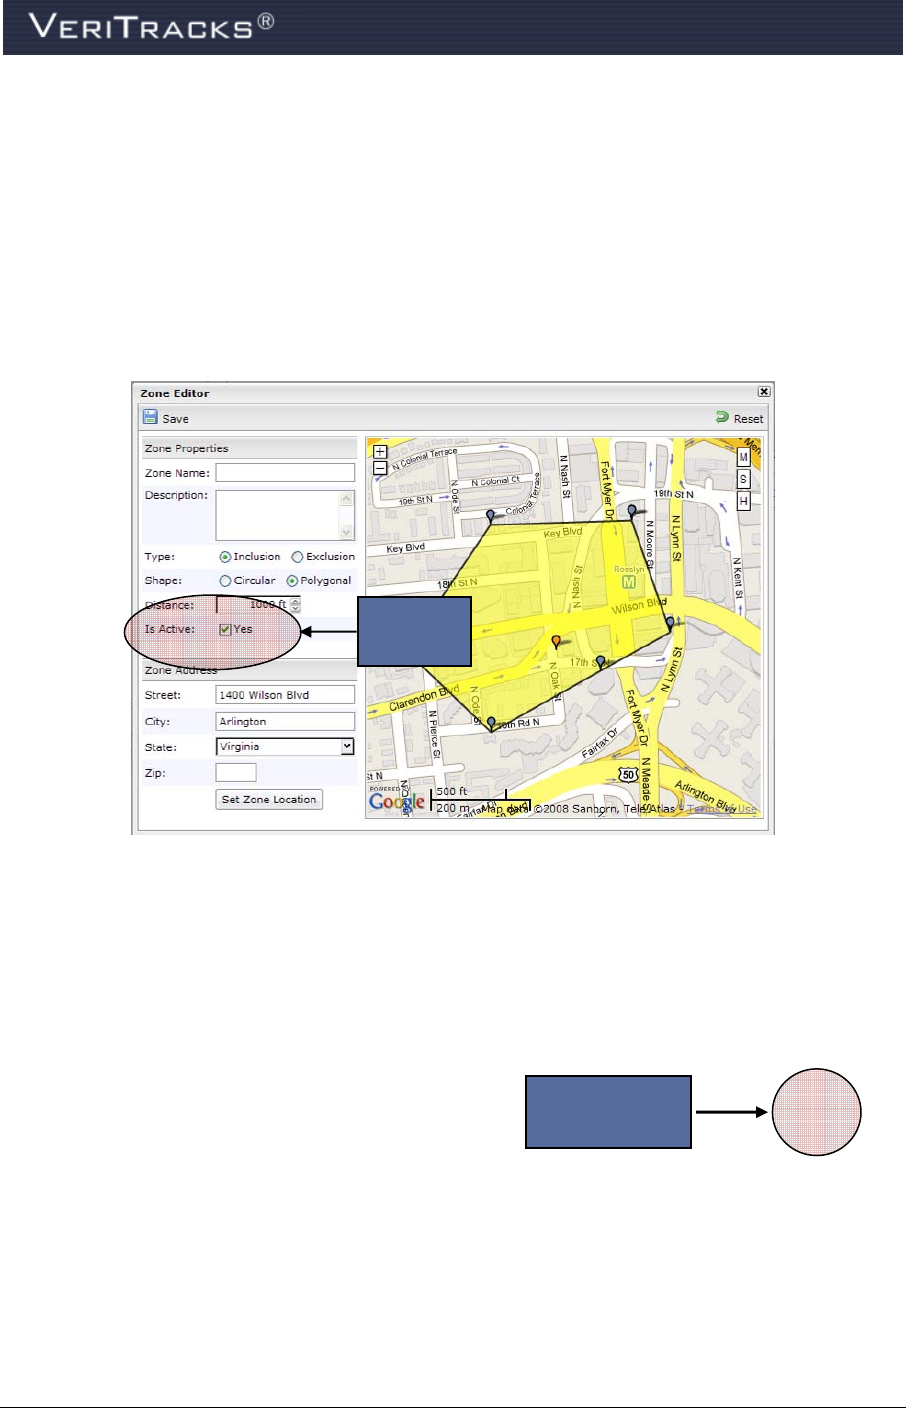Select the Exclusion zone type

click(297, 557)
